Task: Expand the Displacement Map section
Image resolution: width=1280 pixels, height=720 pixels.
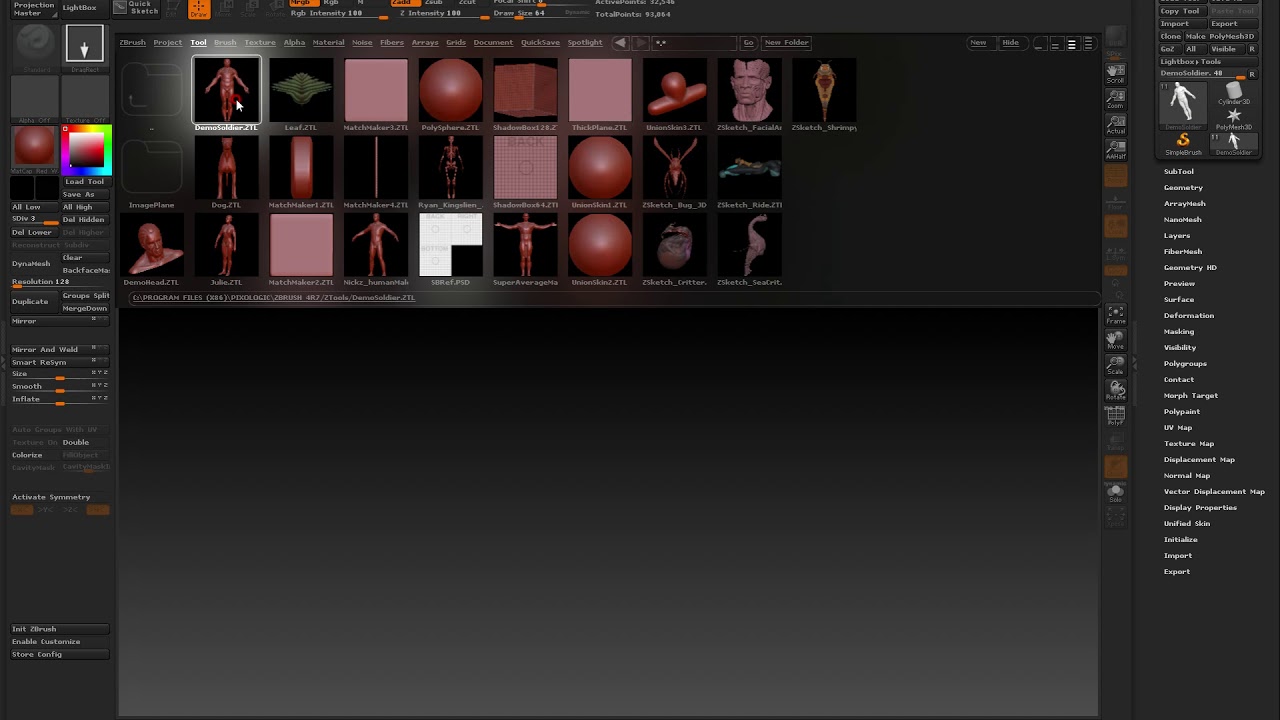Action: click(x=1199, y=459)
